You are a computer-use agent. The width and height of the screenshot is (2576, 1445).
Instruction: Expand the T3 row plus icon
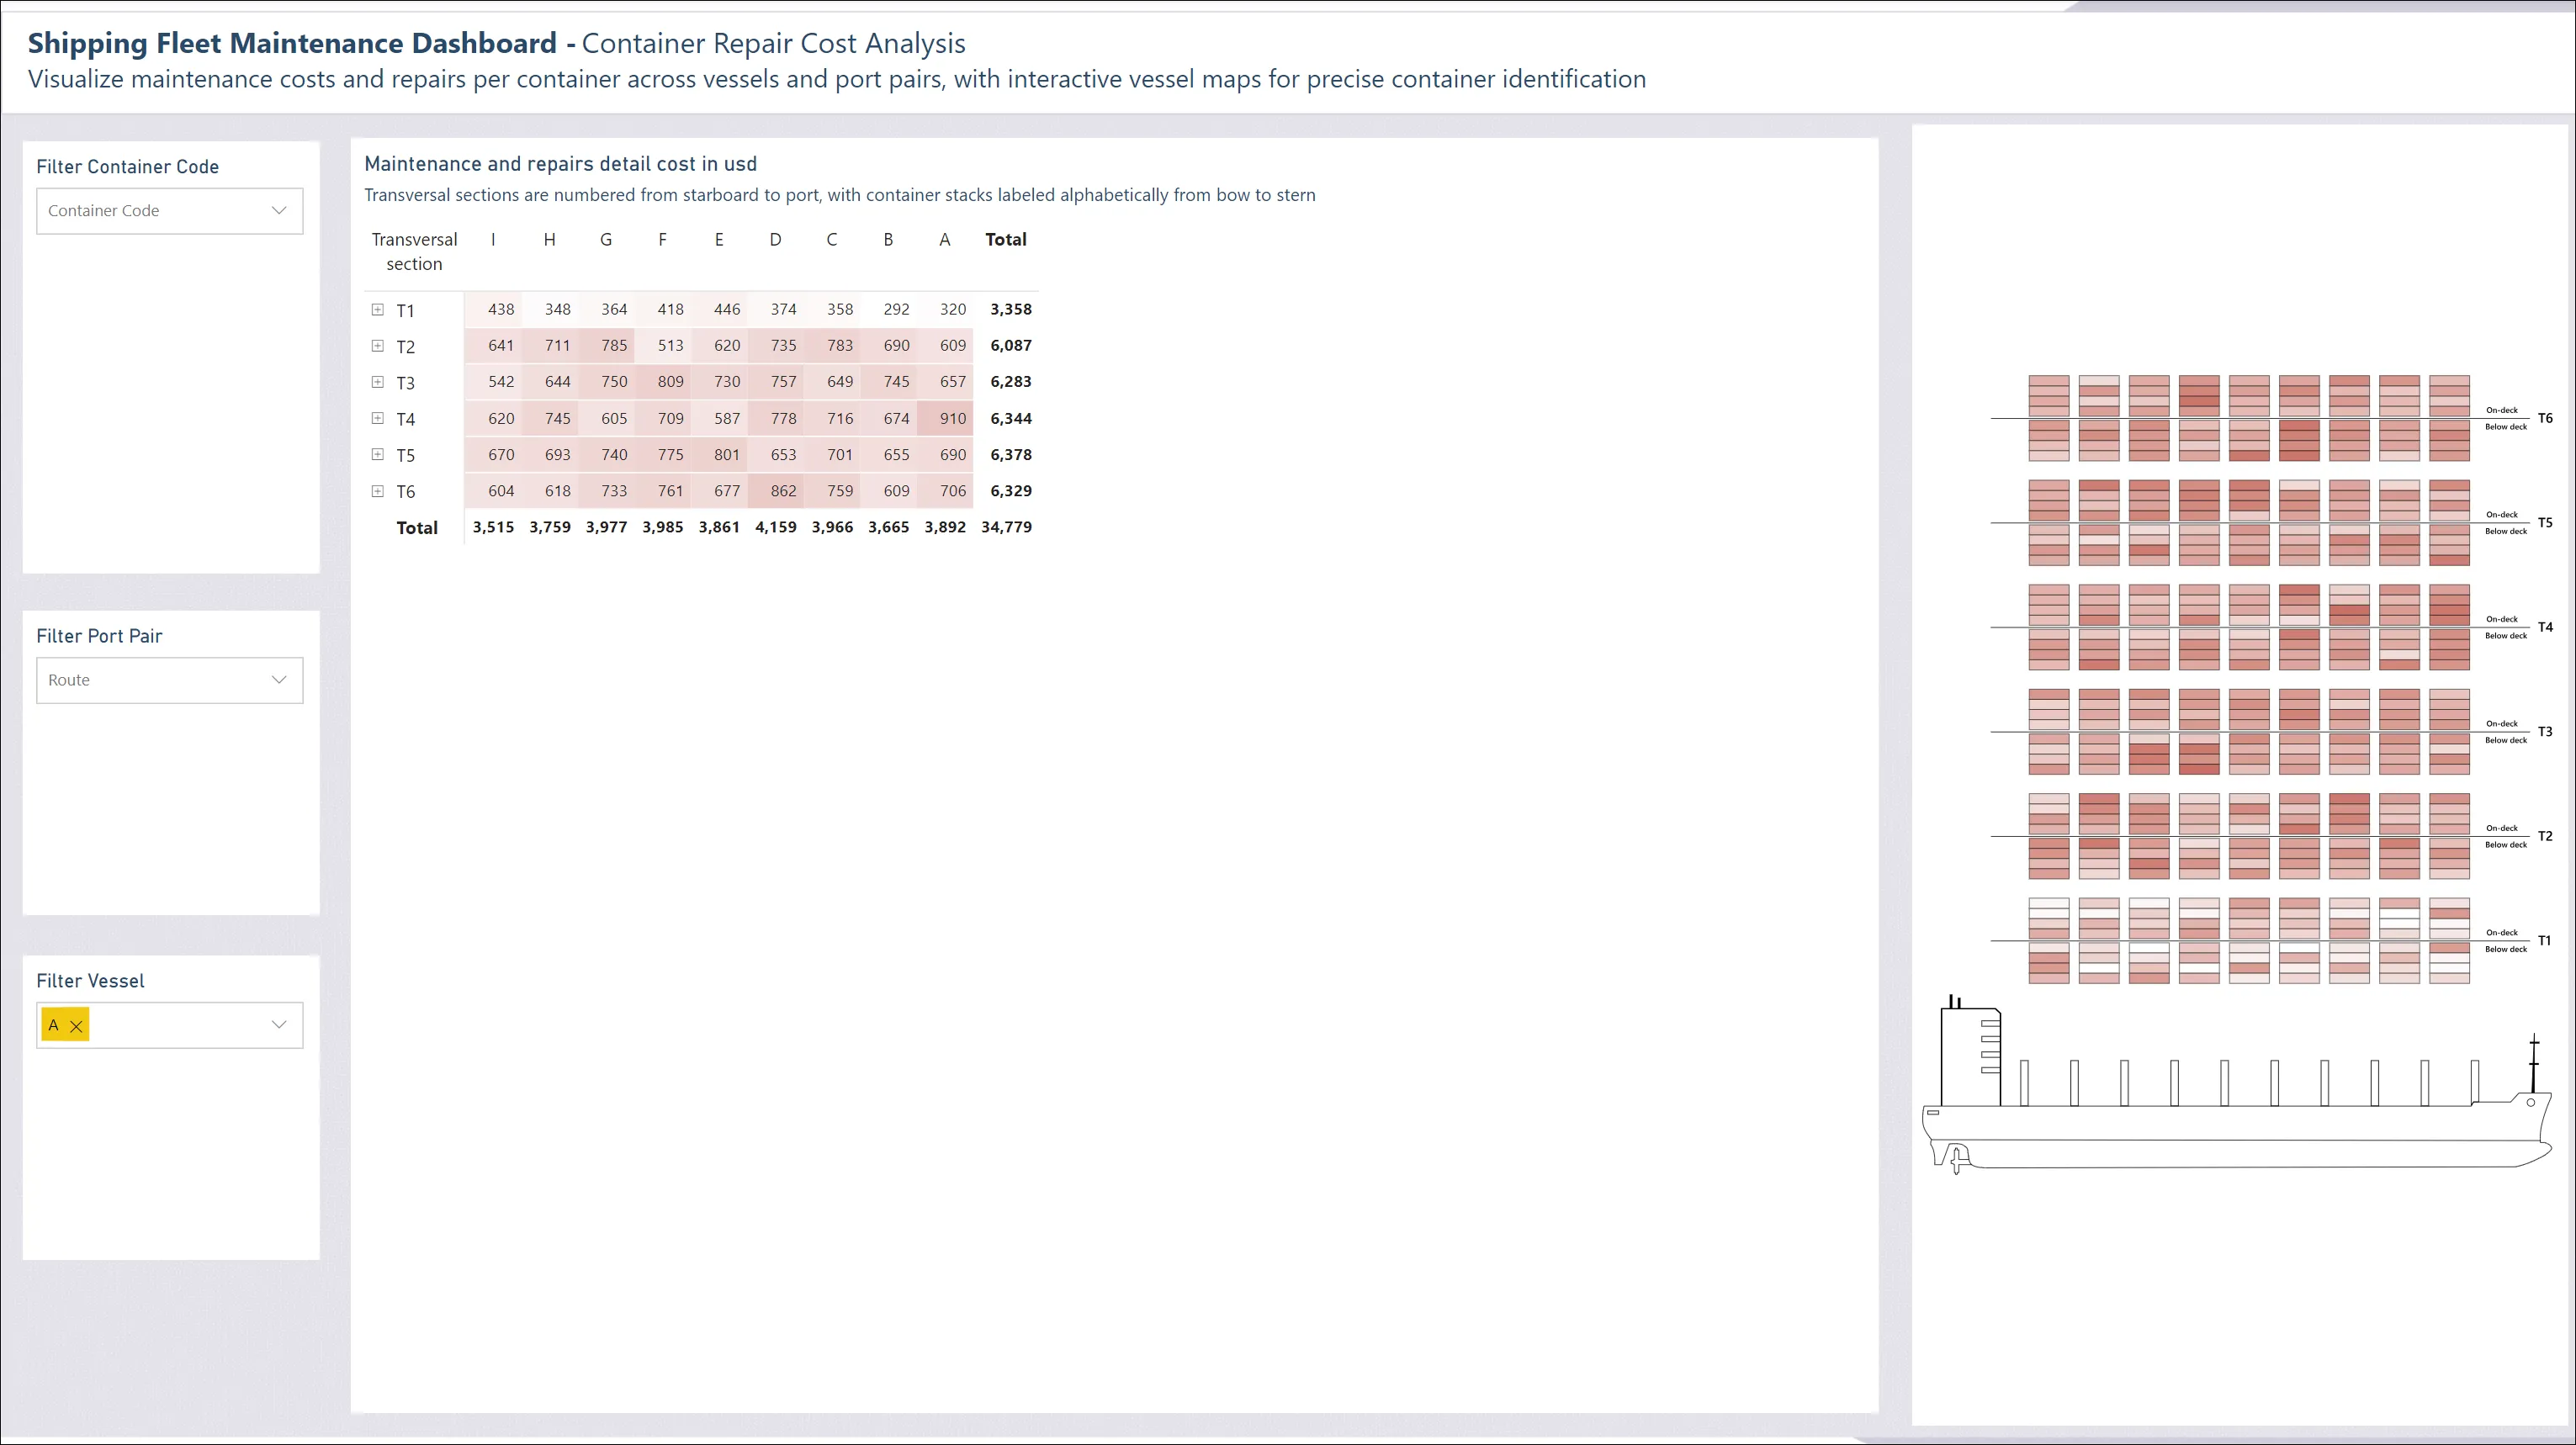378,382
